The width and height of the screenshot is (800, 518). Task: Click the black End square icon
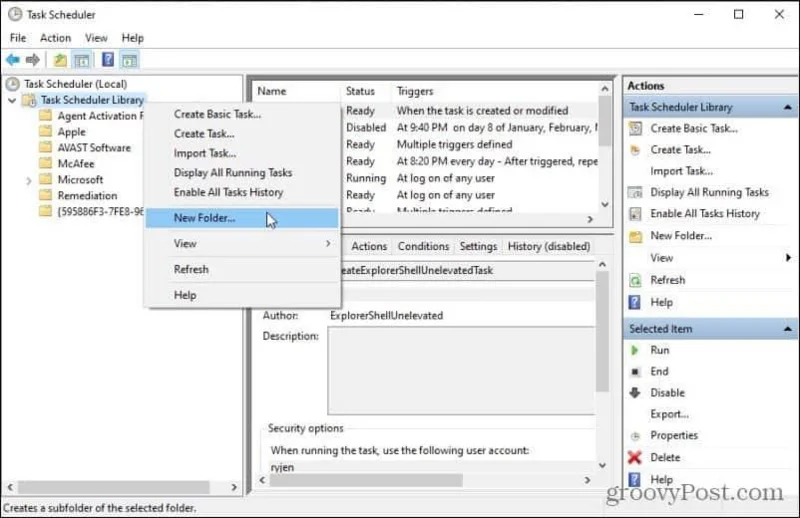[x=635, y=372]
